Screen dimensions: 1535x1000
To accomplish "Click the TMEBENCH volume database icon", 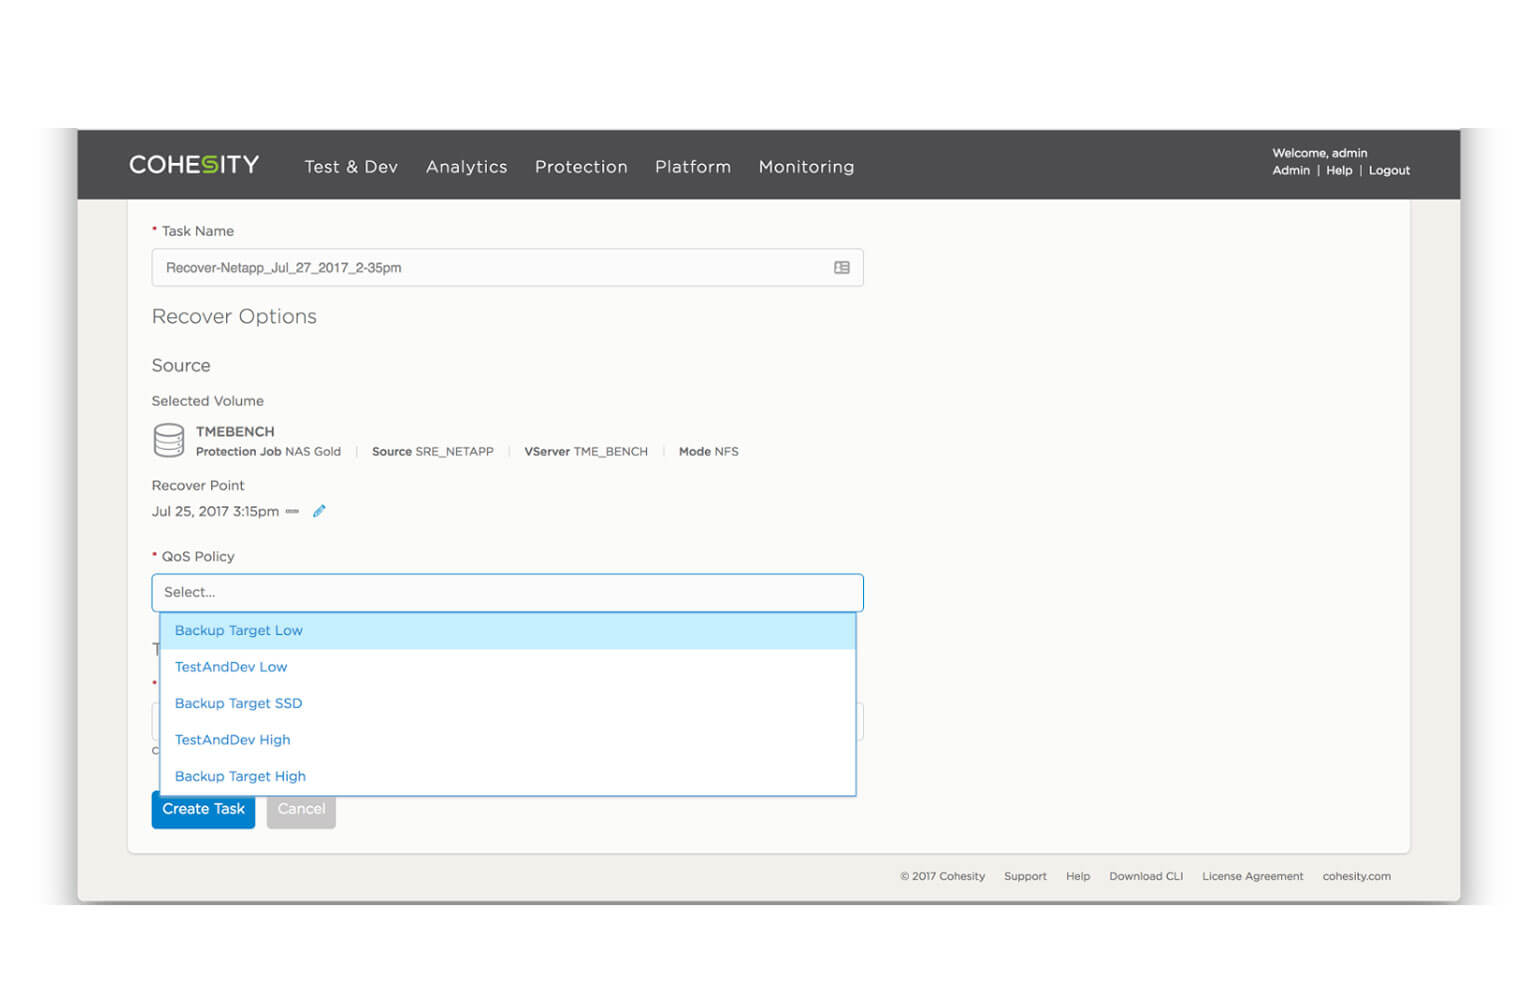I will click(x=169, y=440).
